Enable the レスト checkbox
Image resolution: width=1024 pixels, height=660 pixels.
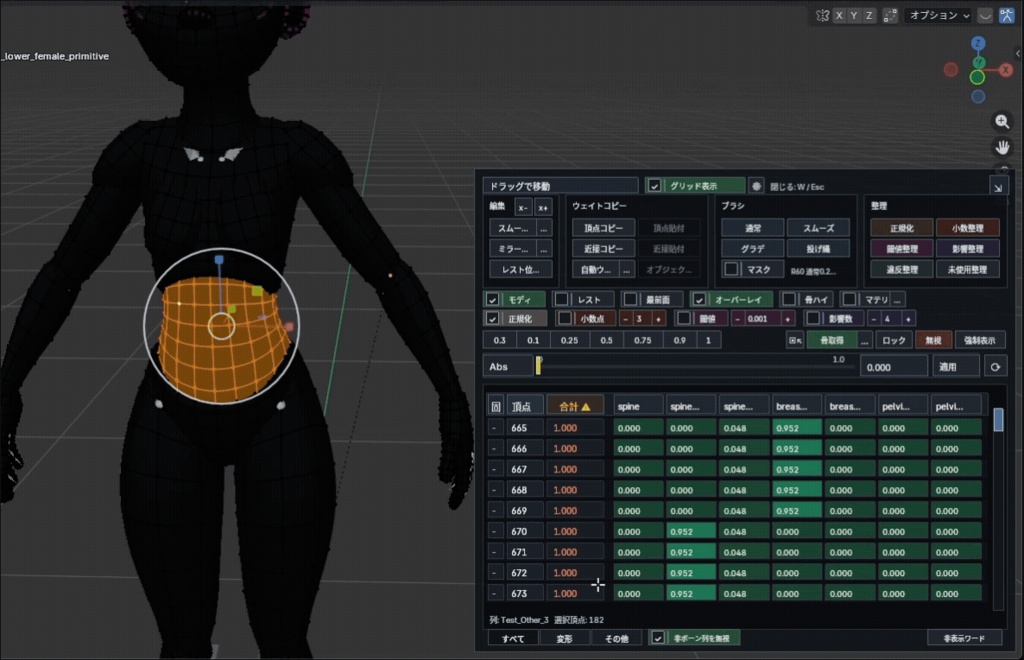click(x=562, y=300)
